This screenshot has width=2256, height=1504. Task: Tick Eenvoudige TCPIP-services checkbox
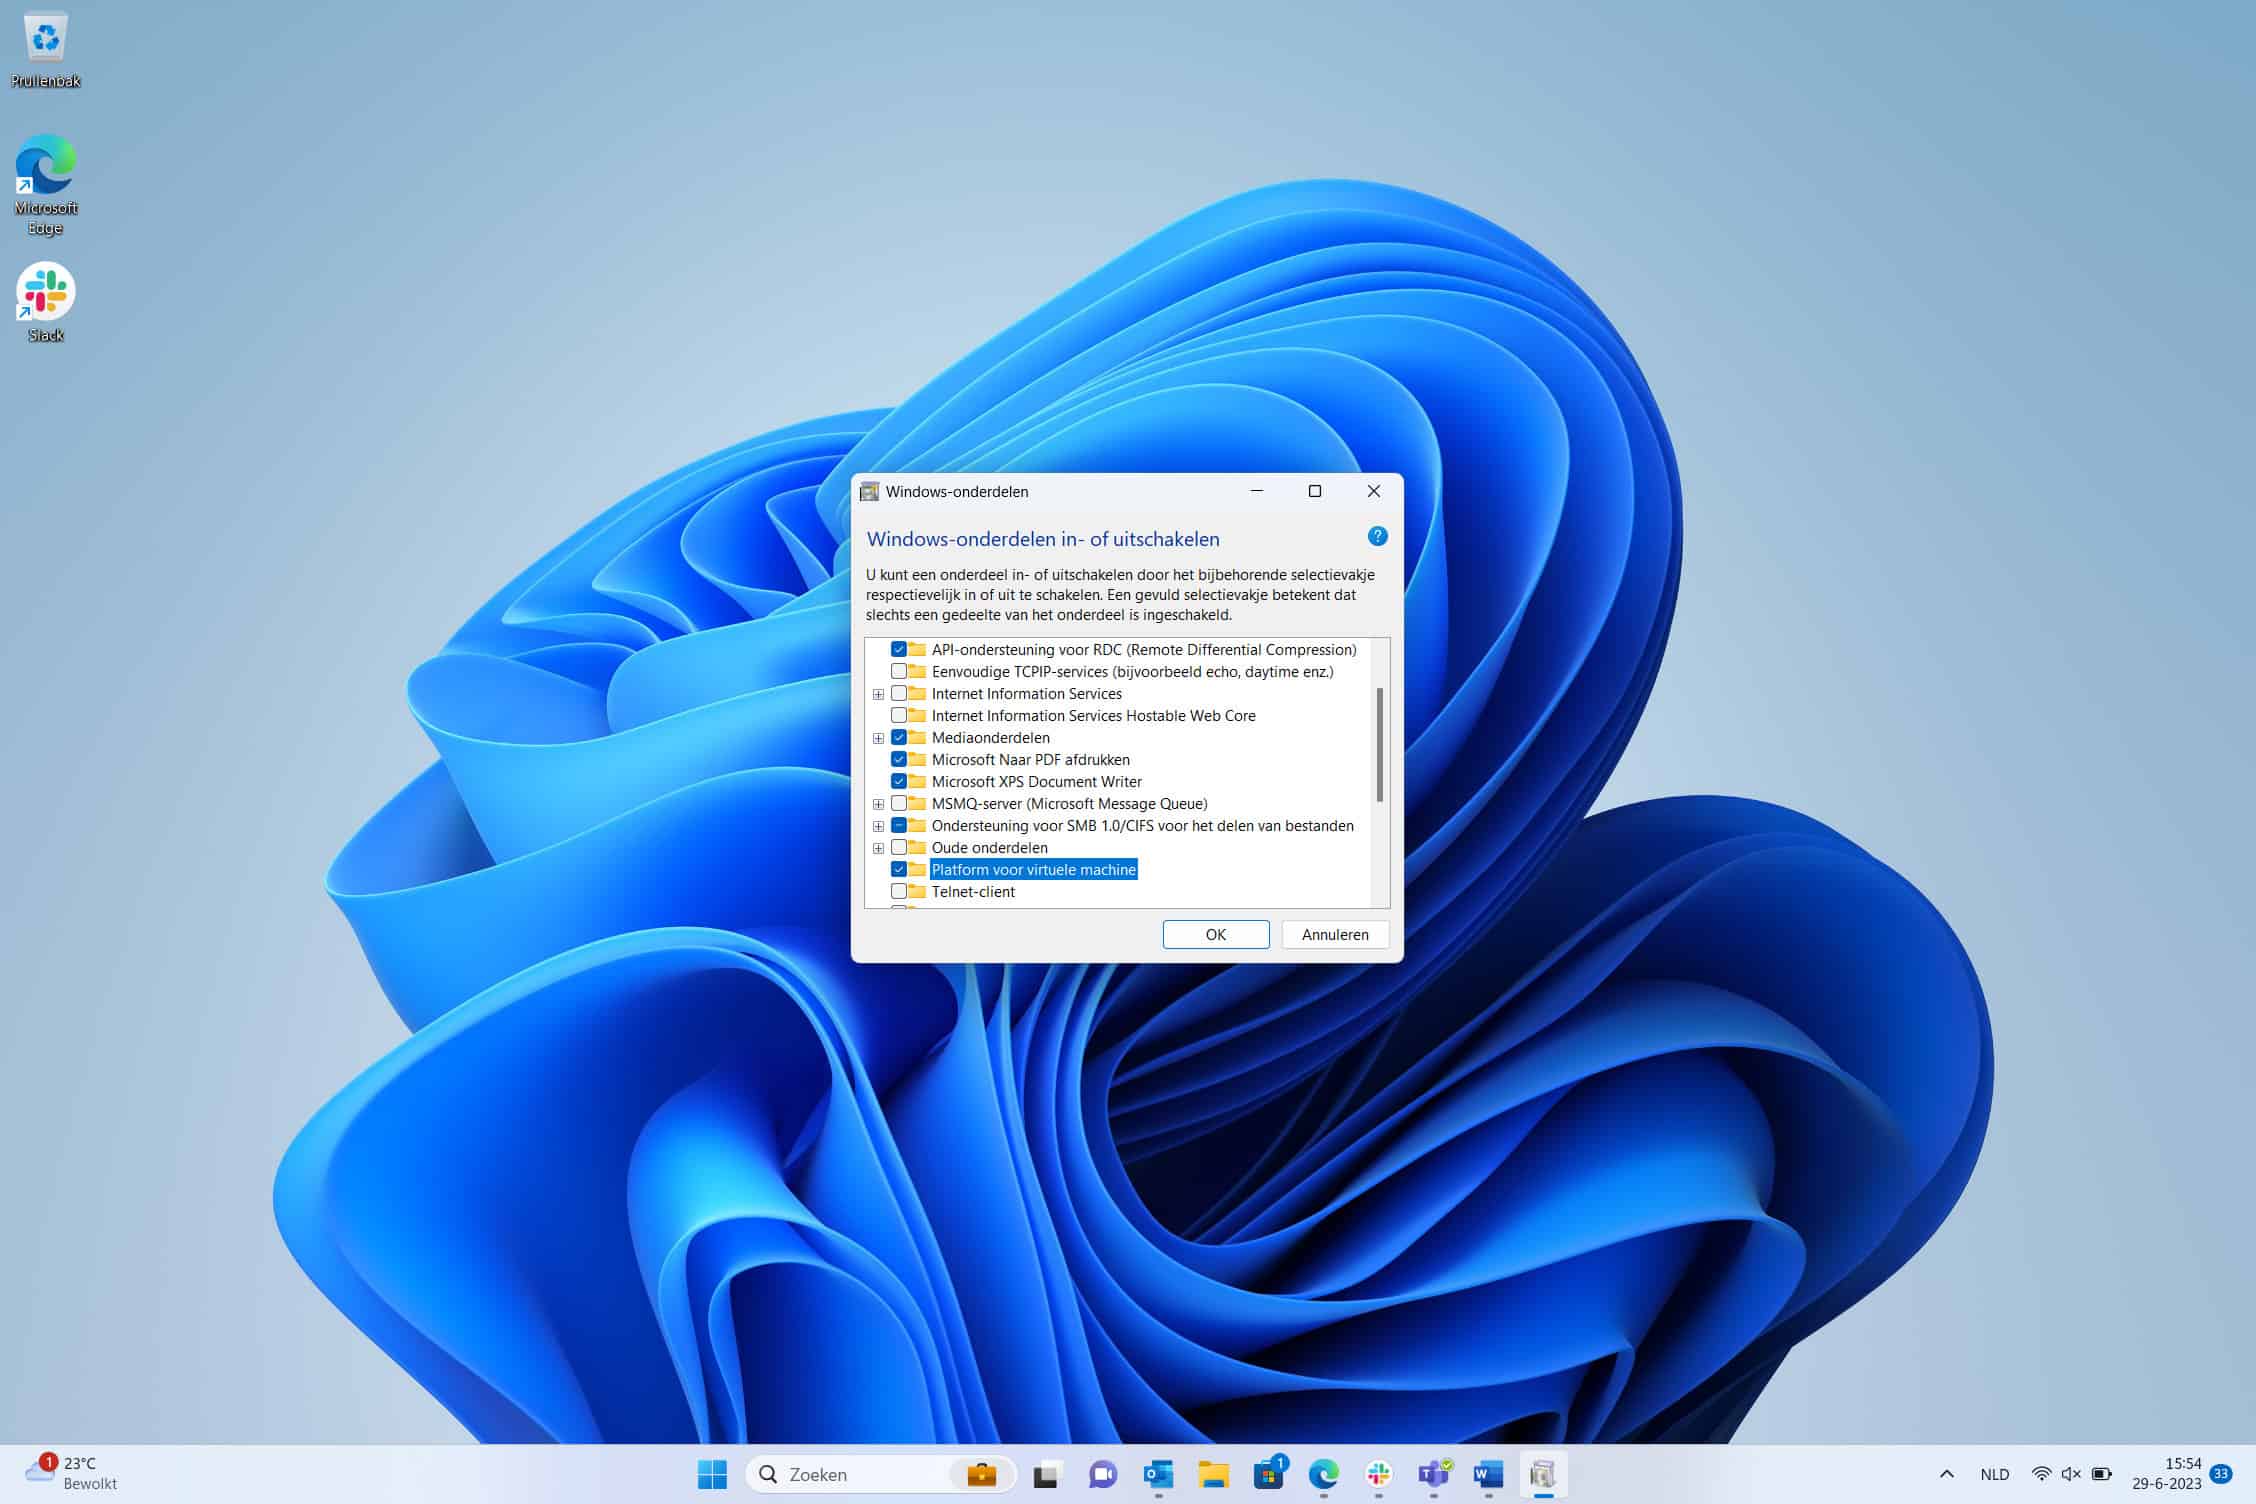point(899,672)
